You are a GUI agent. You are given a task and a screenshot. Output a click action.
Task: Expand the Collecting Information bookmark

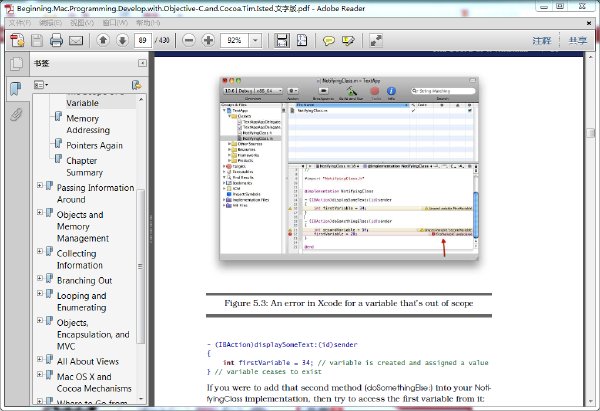pos(40,251)
